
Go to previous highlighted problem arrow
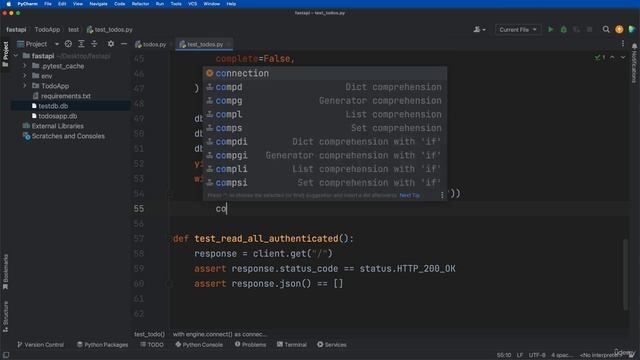pyautogui.click(x=612, y=58)
